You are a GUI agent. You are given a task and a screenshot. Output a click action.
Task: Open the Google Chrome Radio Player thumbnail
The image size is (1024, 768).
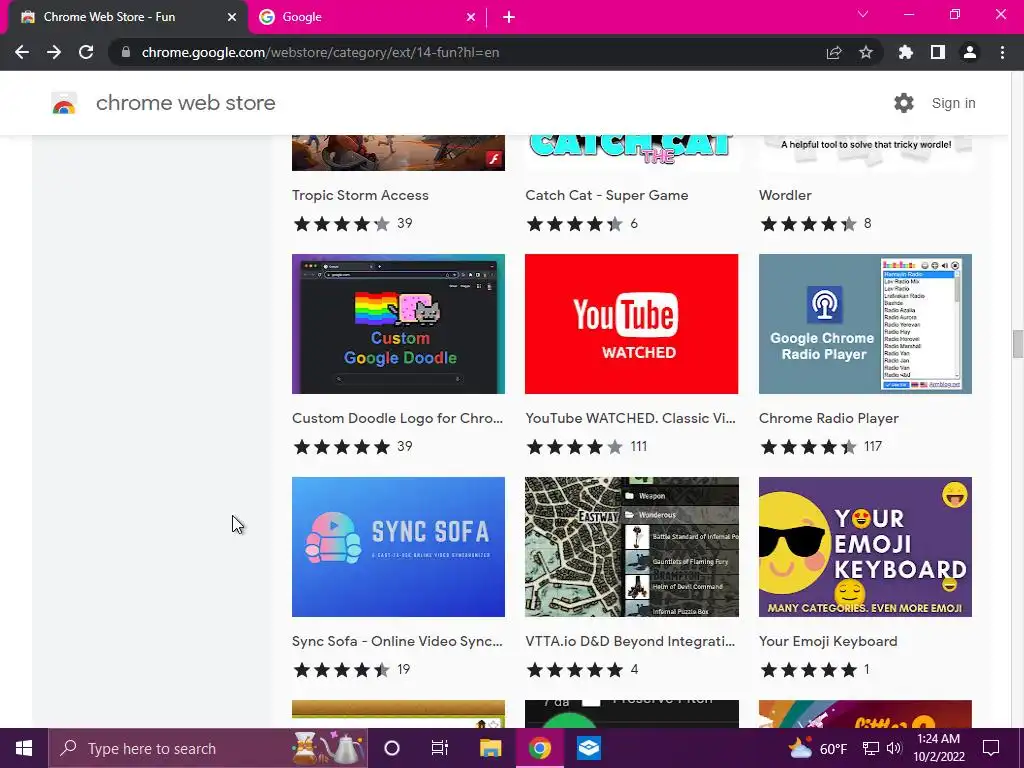(865, 324)
